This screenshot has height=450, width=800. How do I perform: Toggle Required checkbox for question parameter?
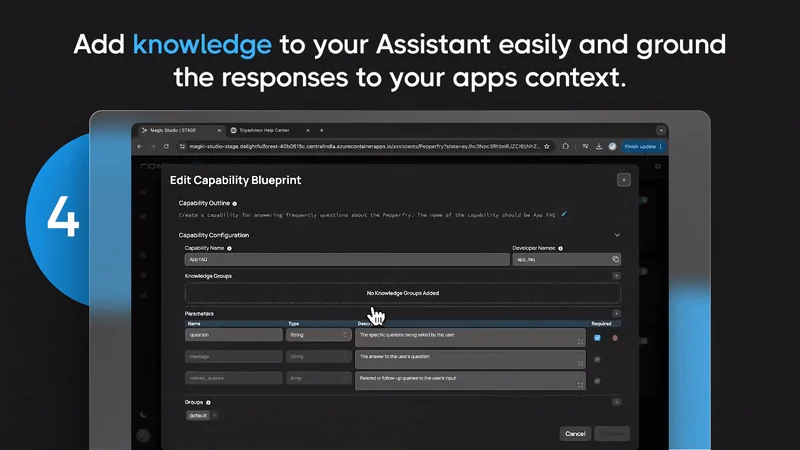point(597,338)
